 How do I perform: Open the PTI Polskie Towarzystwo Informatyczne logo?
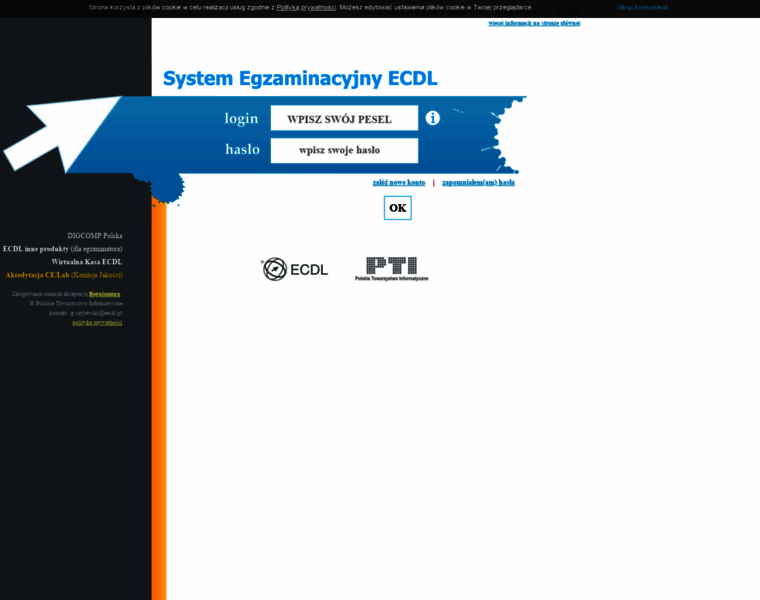pyautogui.click(x=392, y=269)
